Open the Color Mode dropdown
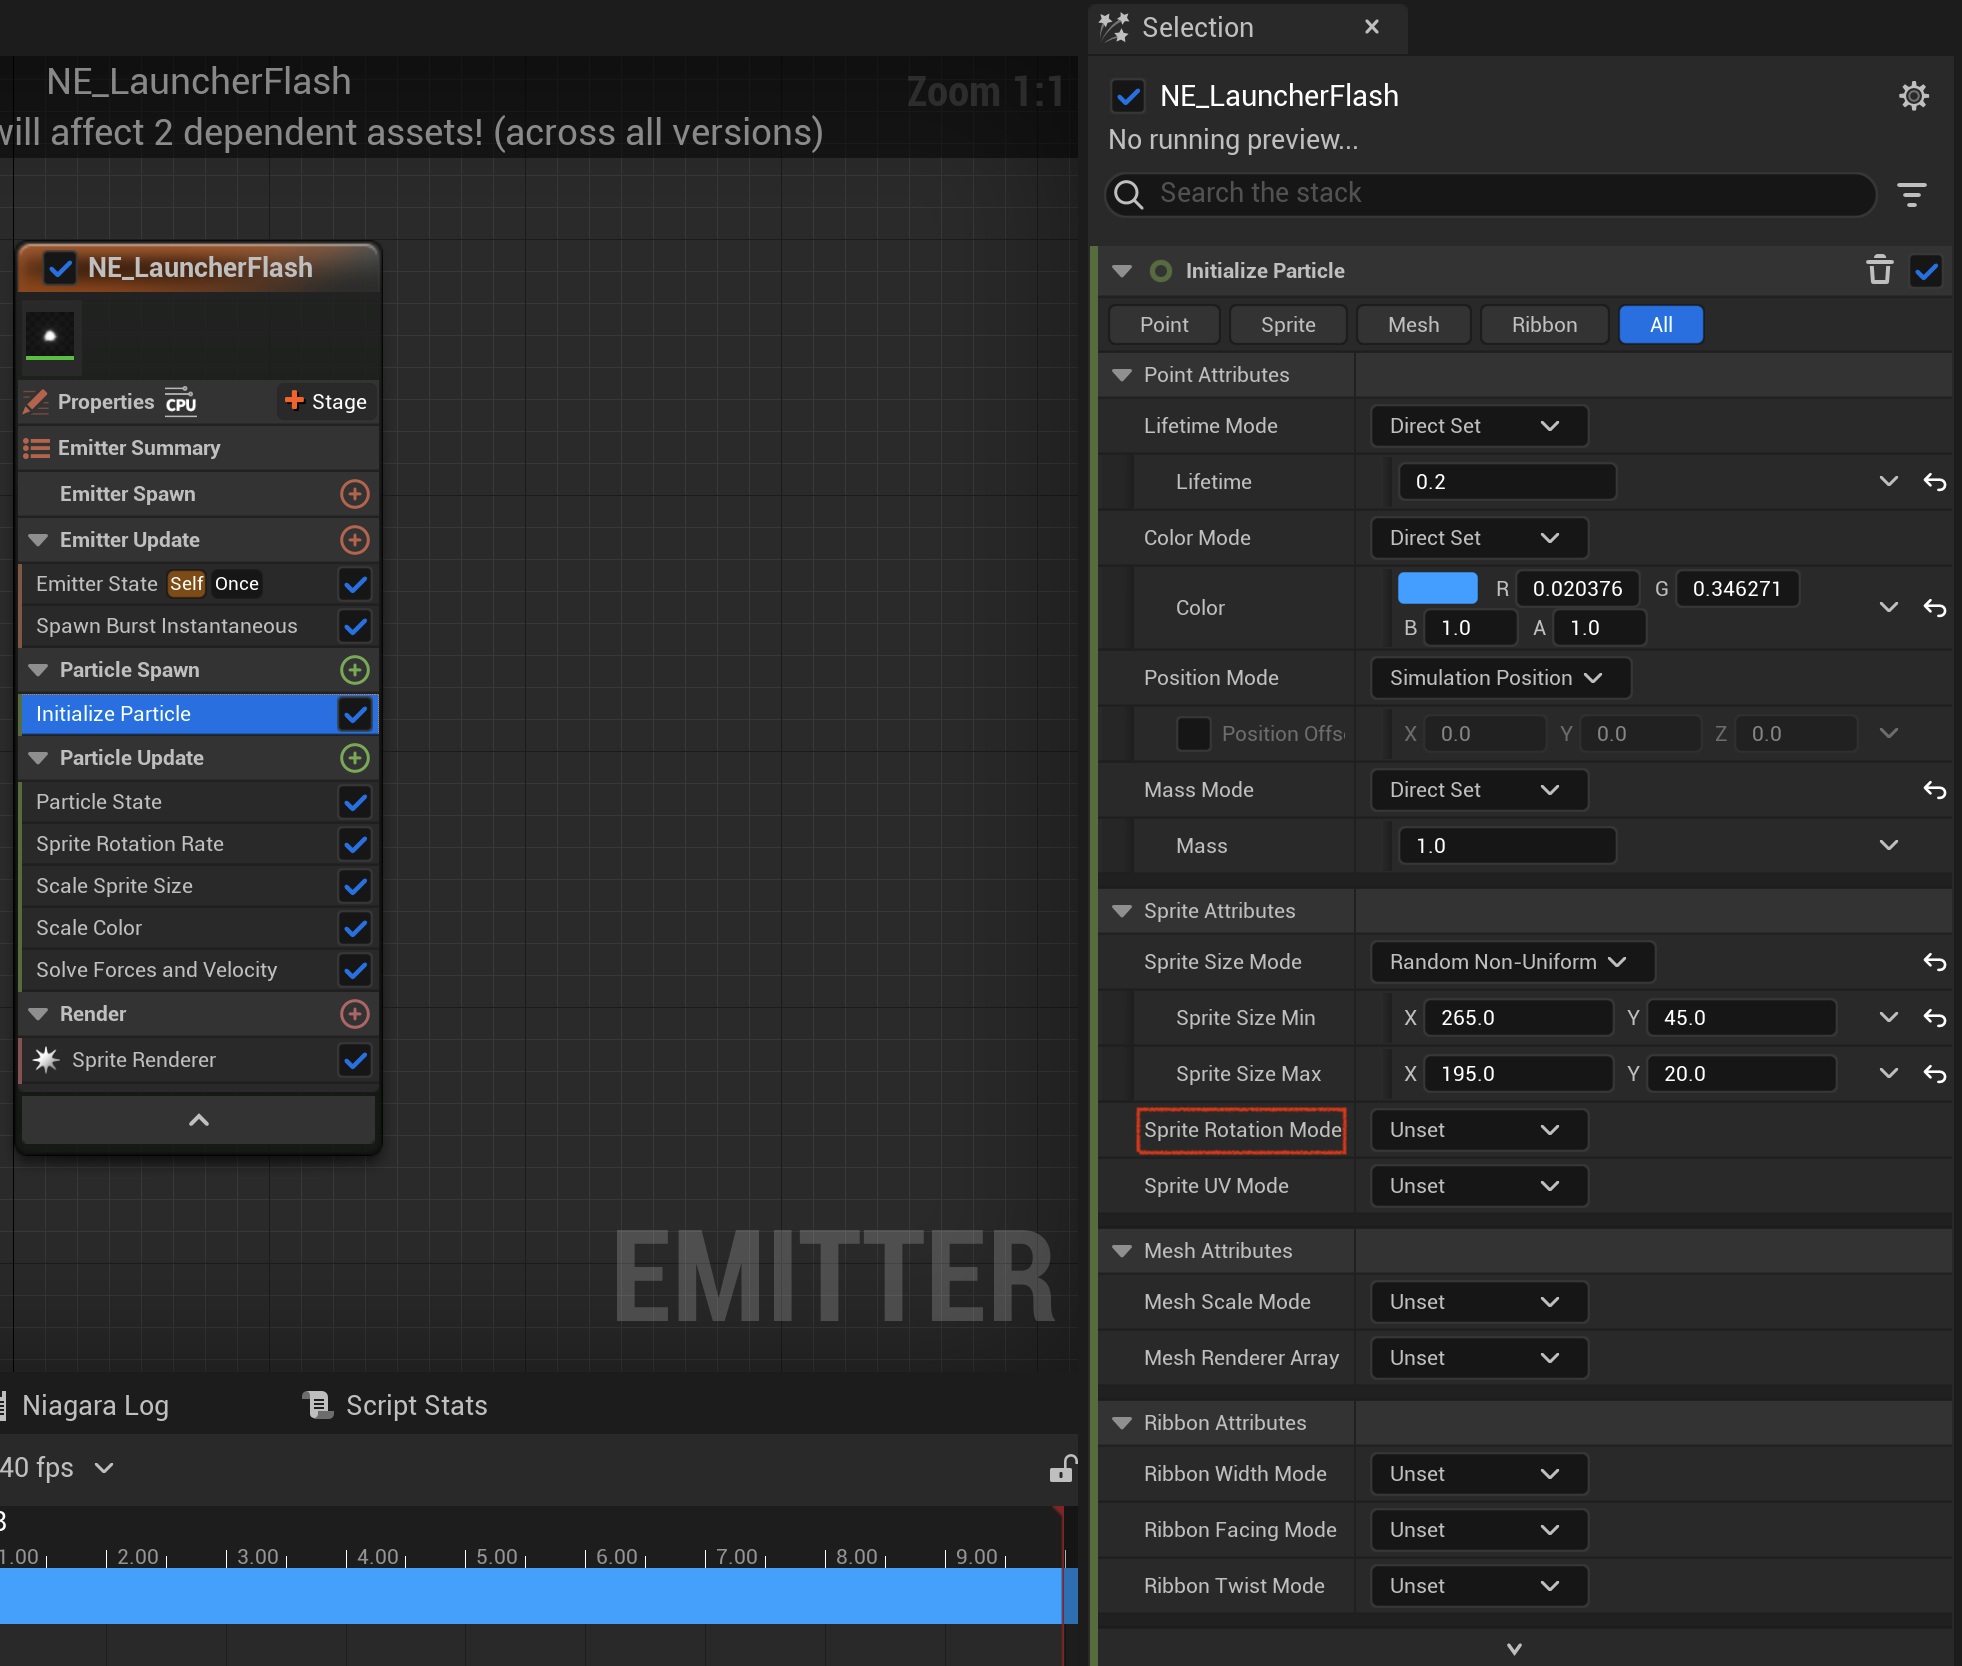Image resolution: width=1962 pixels, height=1666 pixels. pyautogui.click(x=1478, y=538)
